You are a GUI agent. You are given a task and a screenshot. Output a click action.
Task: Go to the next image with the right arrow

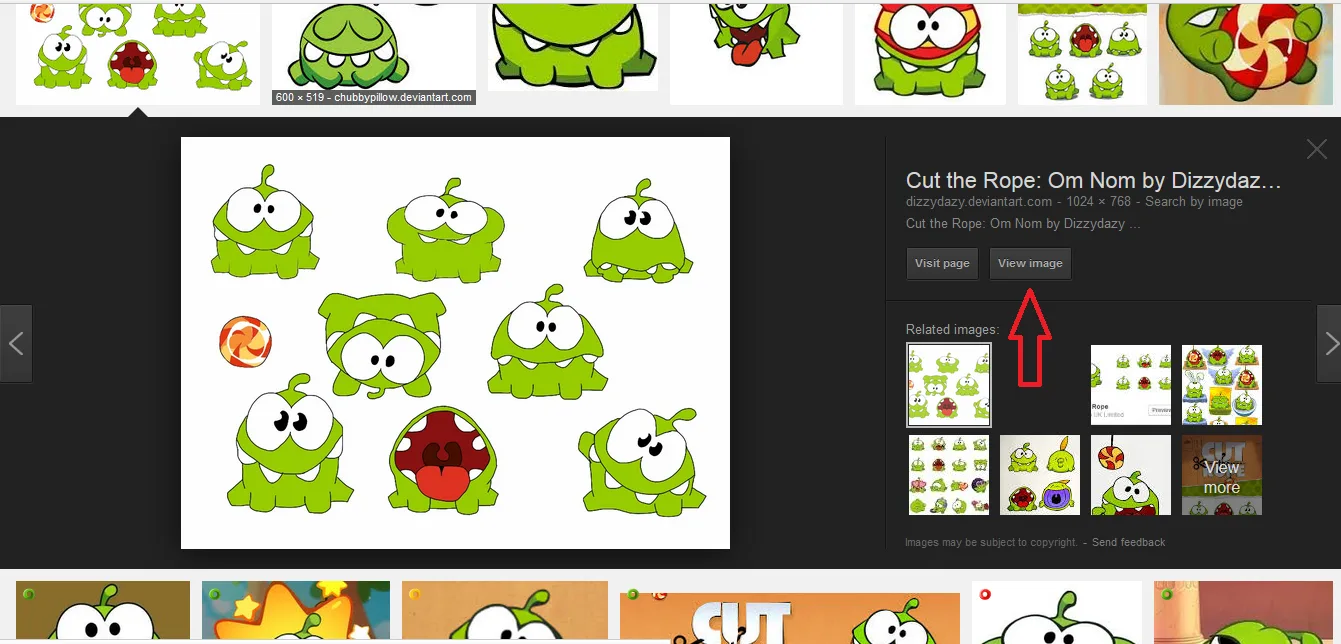(1329, 344)
